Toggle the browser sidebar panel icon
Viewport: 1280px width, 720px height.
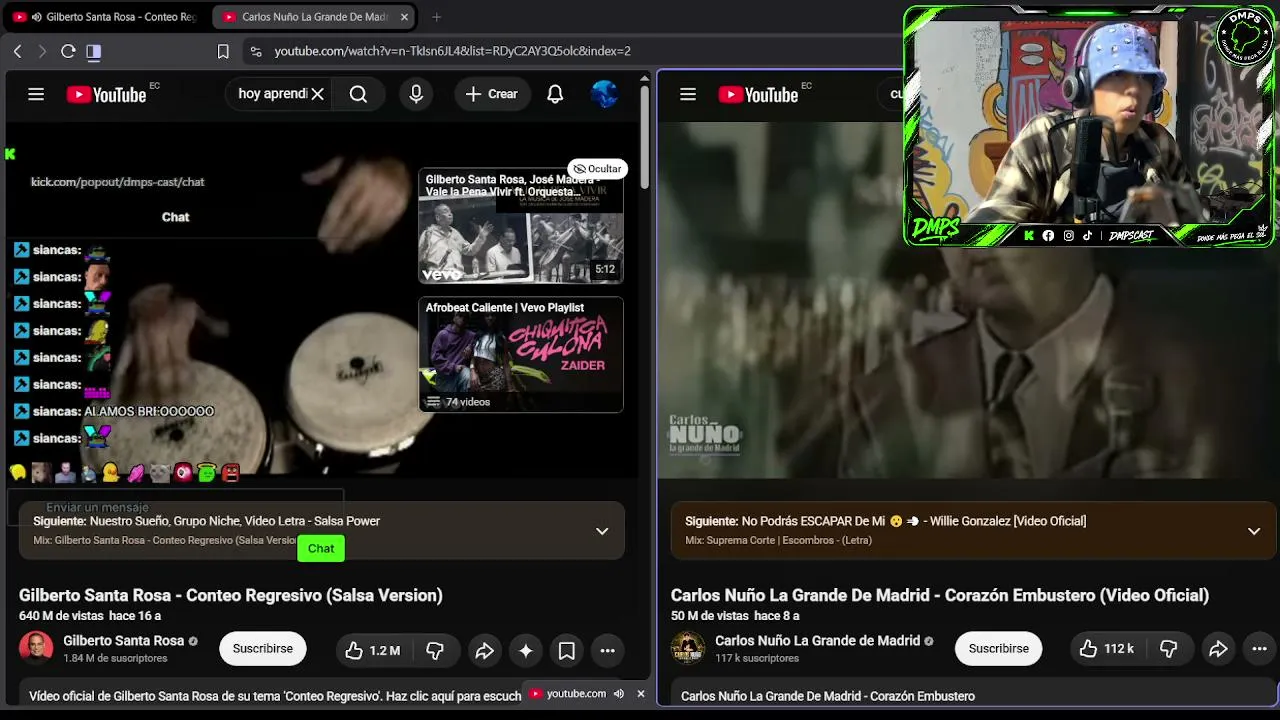pos(93,51)
